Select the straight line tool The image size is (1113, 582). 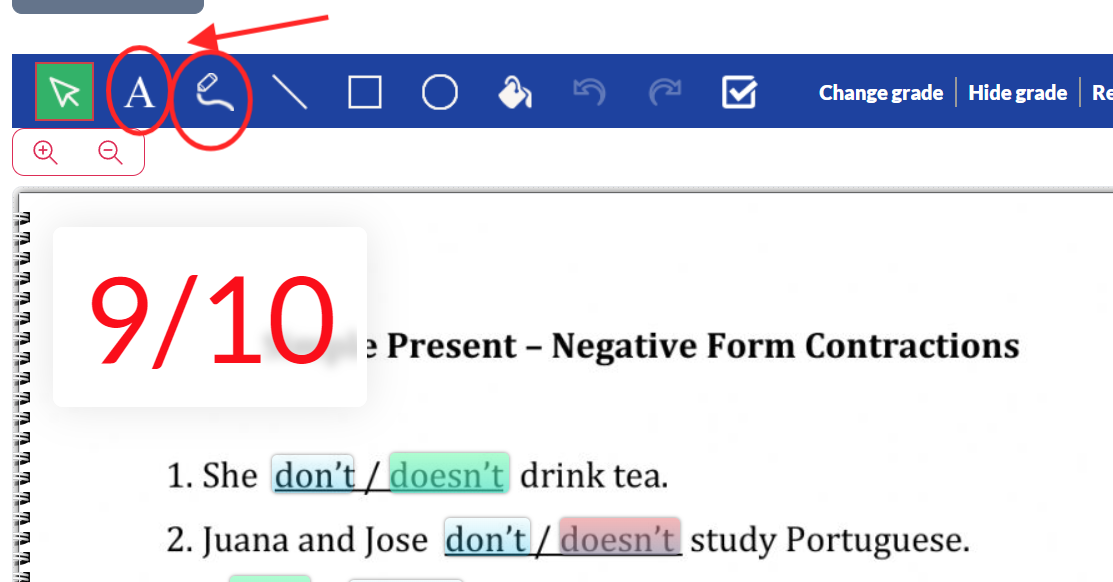[290, 92]
